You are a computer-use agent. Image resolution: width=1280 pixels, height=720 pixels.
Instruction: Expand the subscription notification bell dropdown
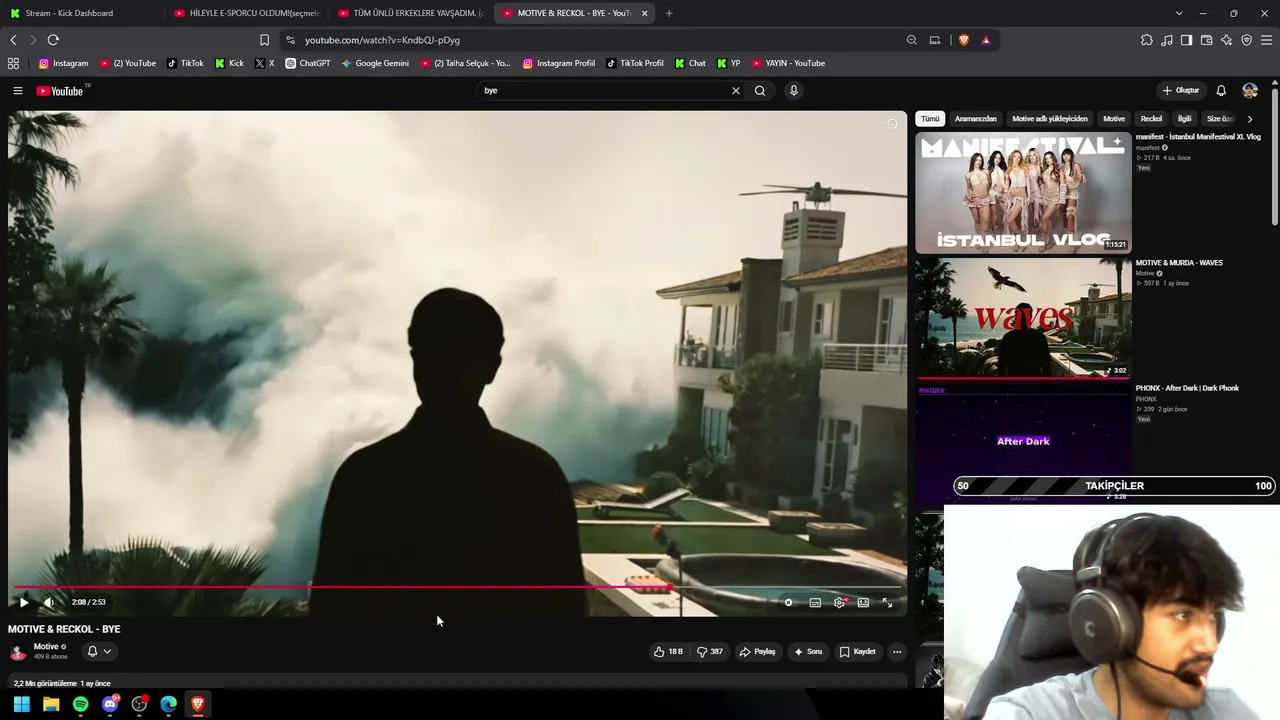click(99, 652)
